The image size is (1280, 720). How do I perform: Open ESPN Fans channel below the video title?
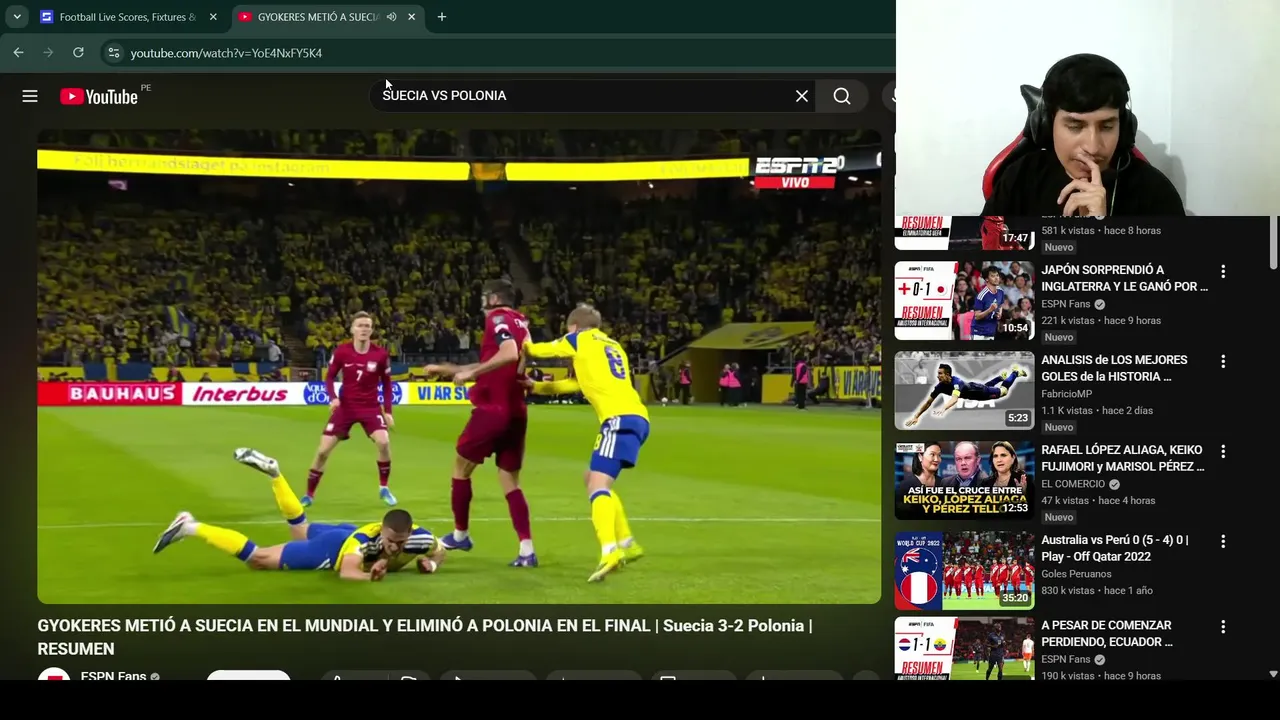tap(113, 677)
